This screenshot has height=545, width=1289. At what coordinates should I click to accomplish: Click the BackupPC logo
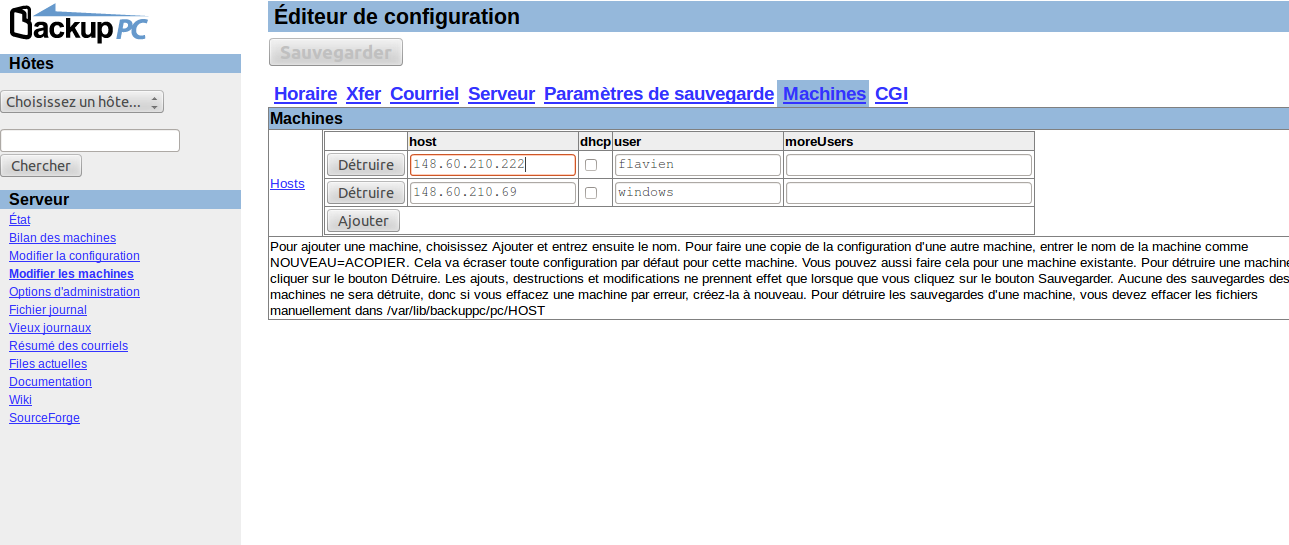click(78, 24)
